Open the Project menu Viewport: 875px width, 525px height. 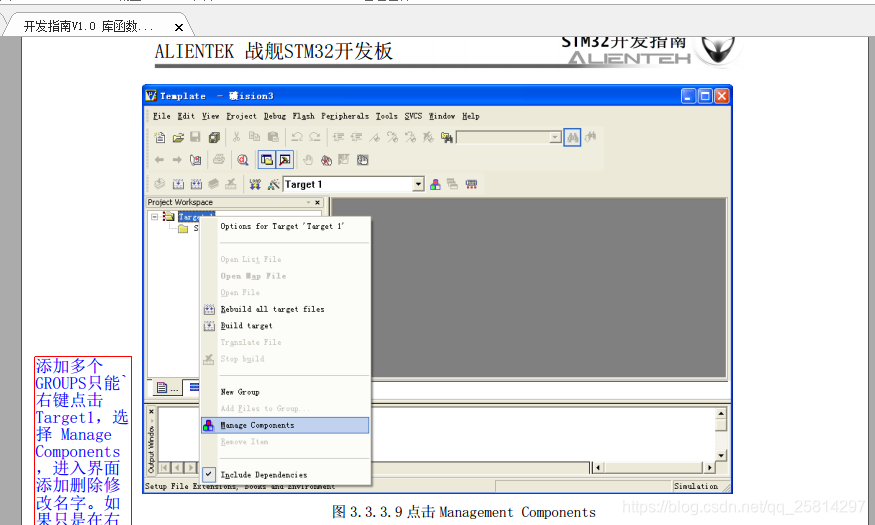(241, 116)
